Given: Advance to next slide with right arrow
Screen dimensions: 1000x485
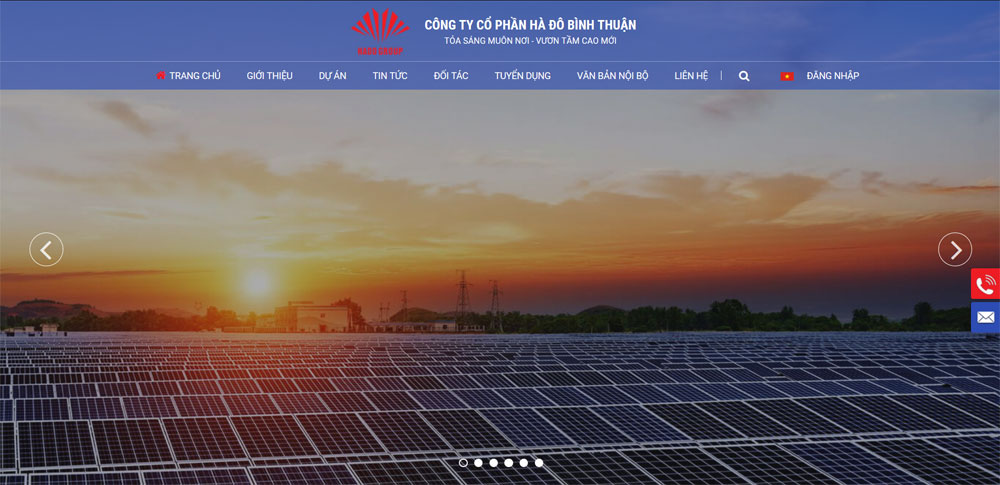Looking at the screenshot, I should tap(955, 250).
